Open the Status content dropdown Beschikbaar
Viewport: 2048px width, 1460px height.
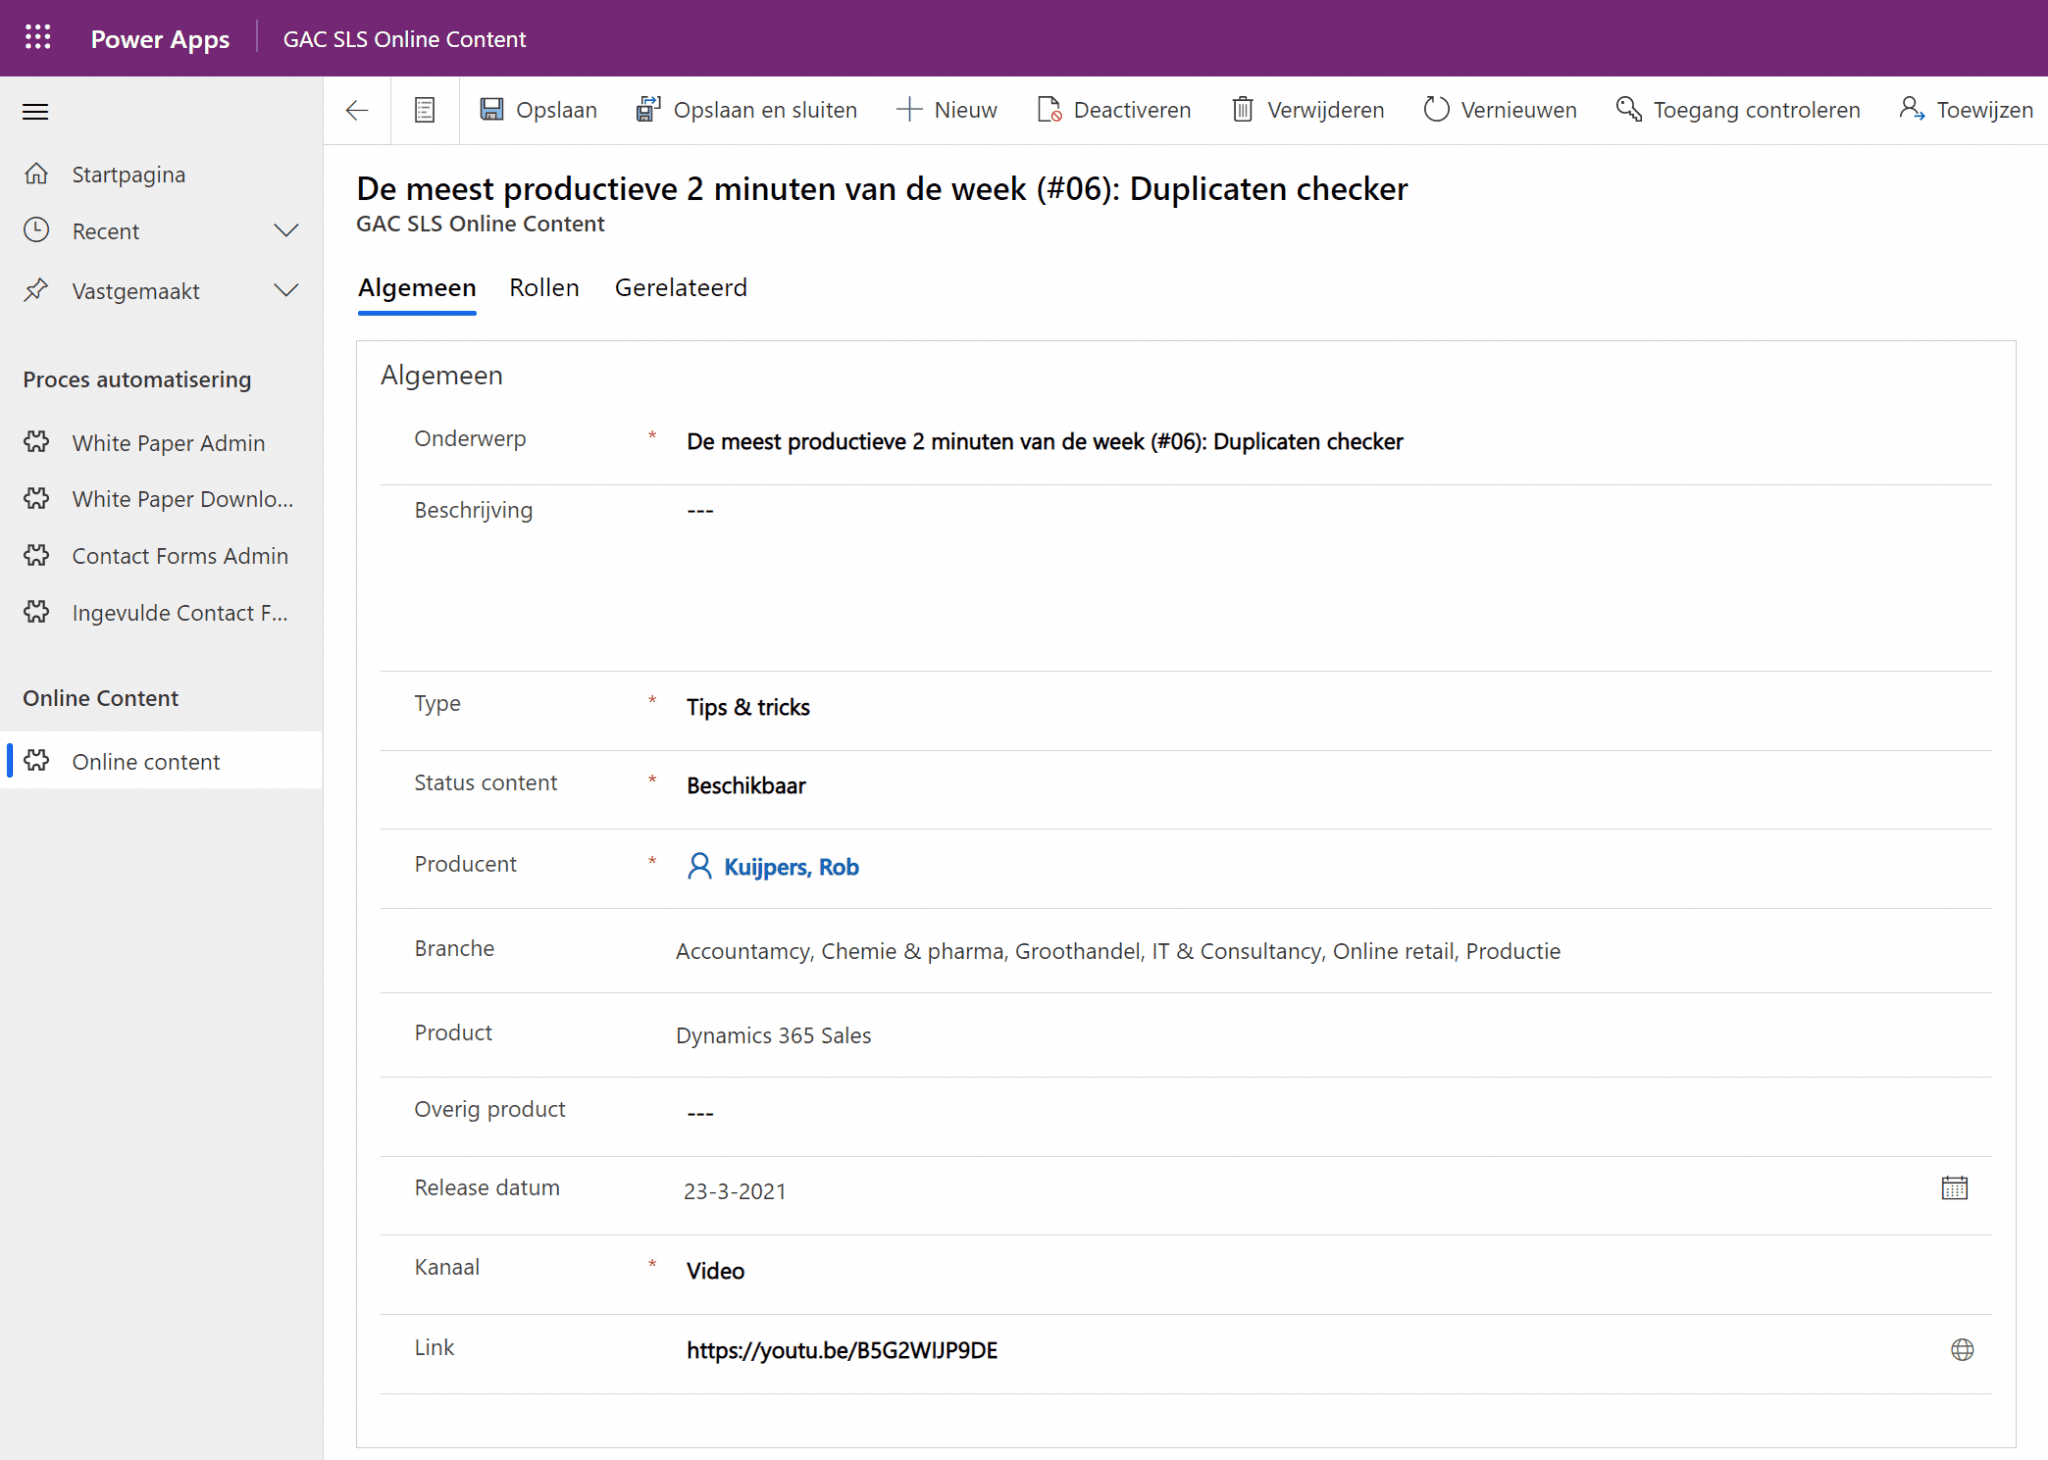point(1330,786)
